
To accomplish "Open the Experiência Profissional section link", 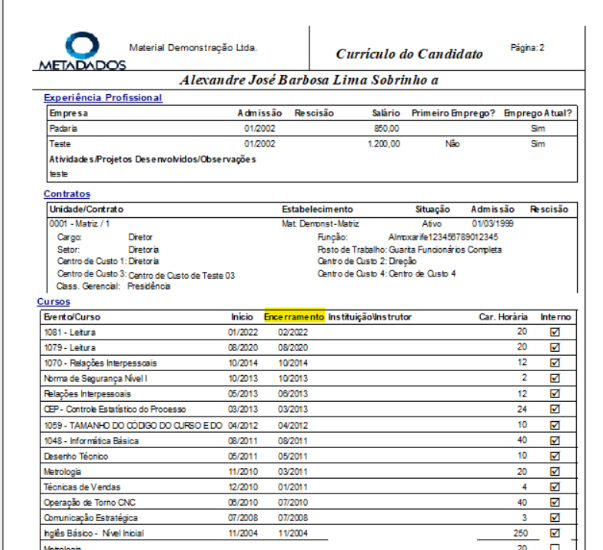I will coord(103,98).
